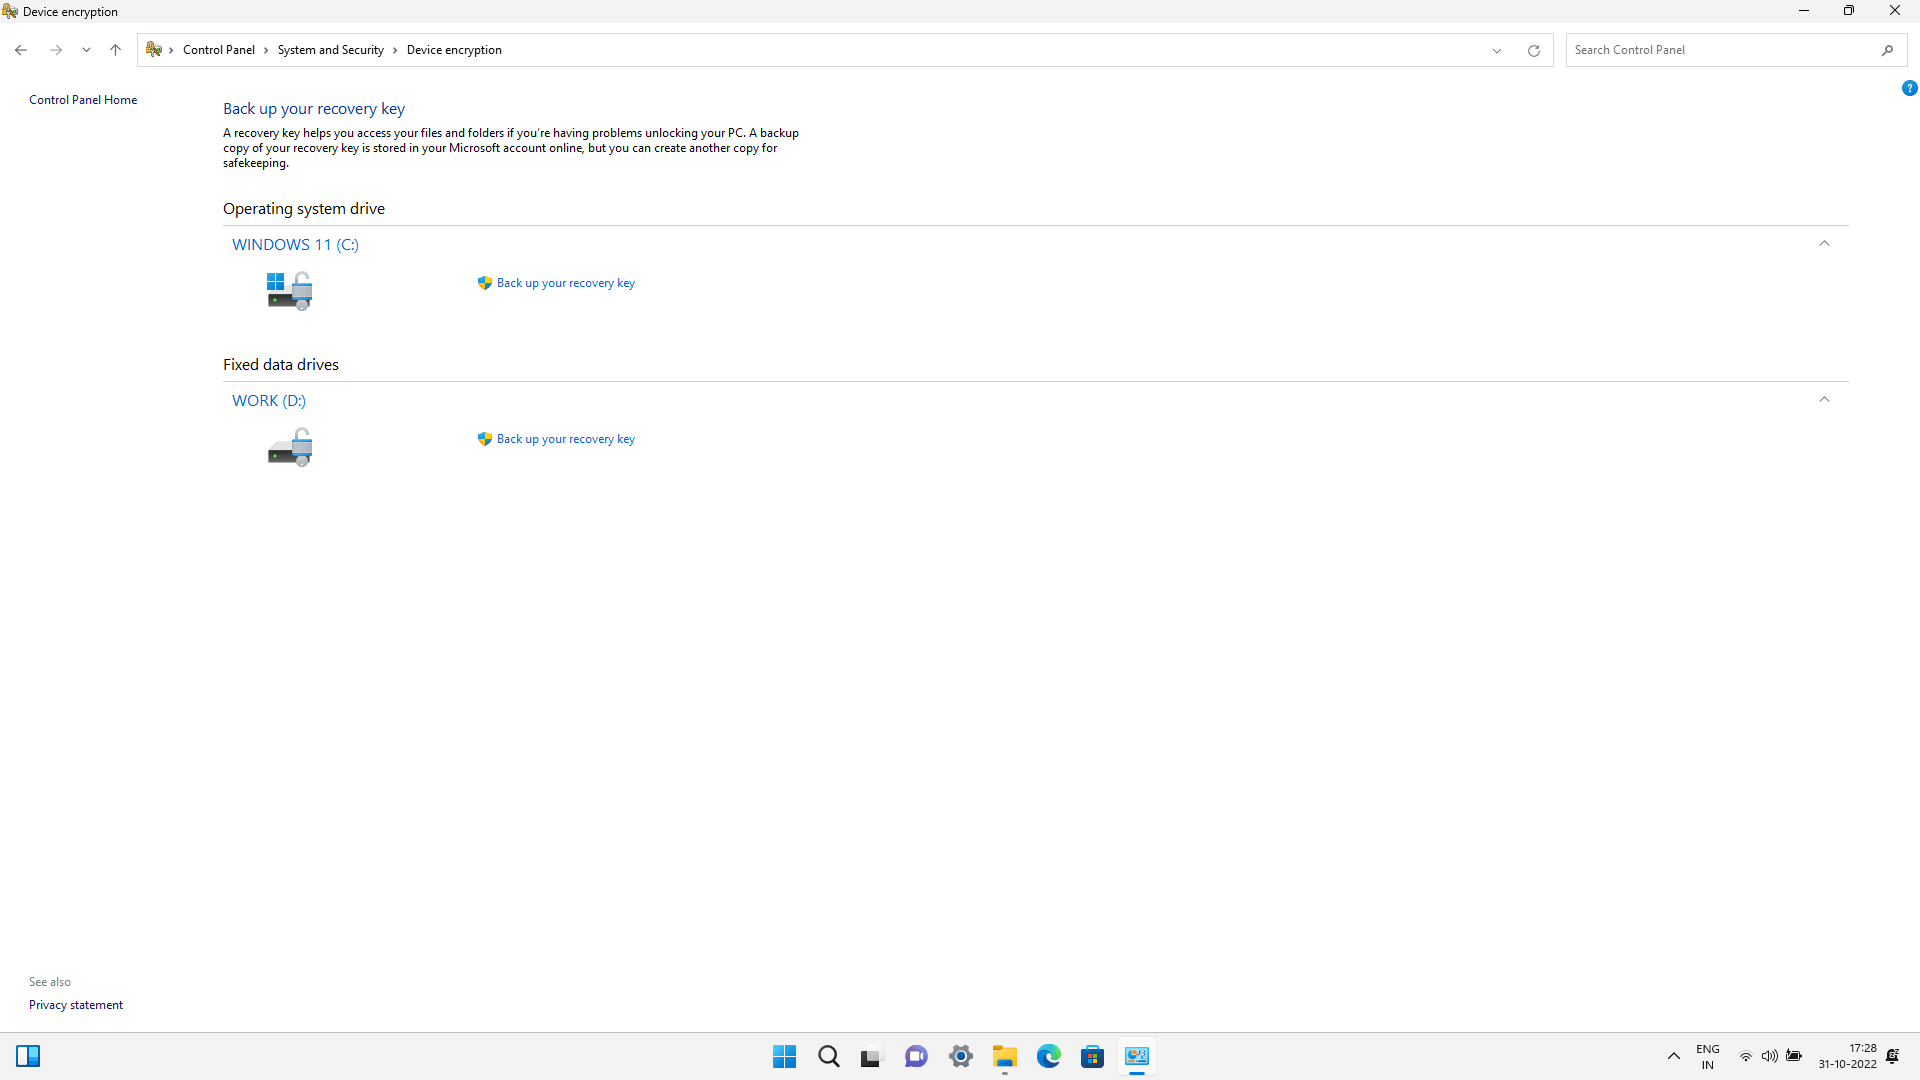
Task: Click the blue help question mark icon
Action: coord(1909,88)
